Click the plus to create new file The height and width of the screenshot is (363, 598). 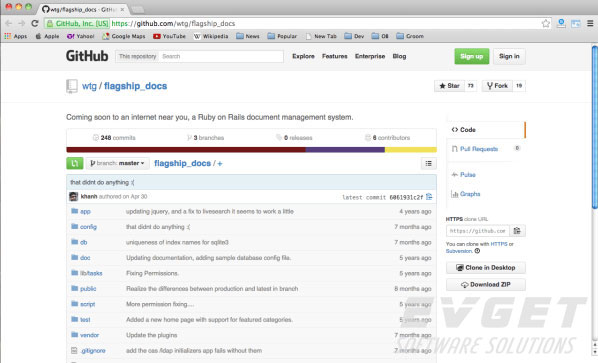[x=220, y=164]
